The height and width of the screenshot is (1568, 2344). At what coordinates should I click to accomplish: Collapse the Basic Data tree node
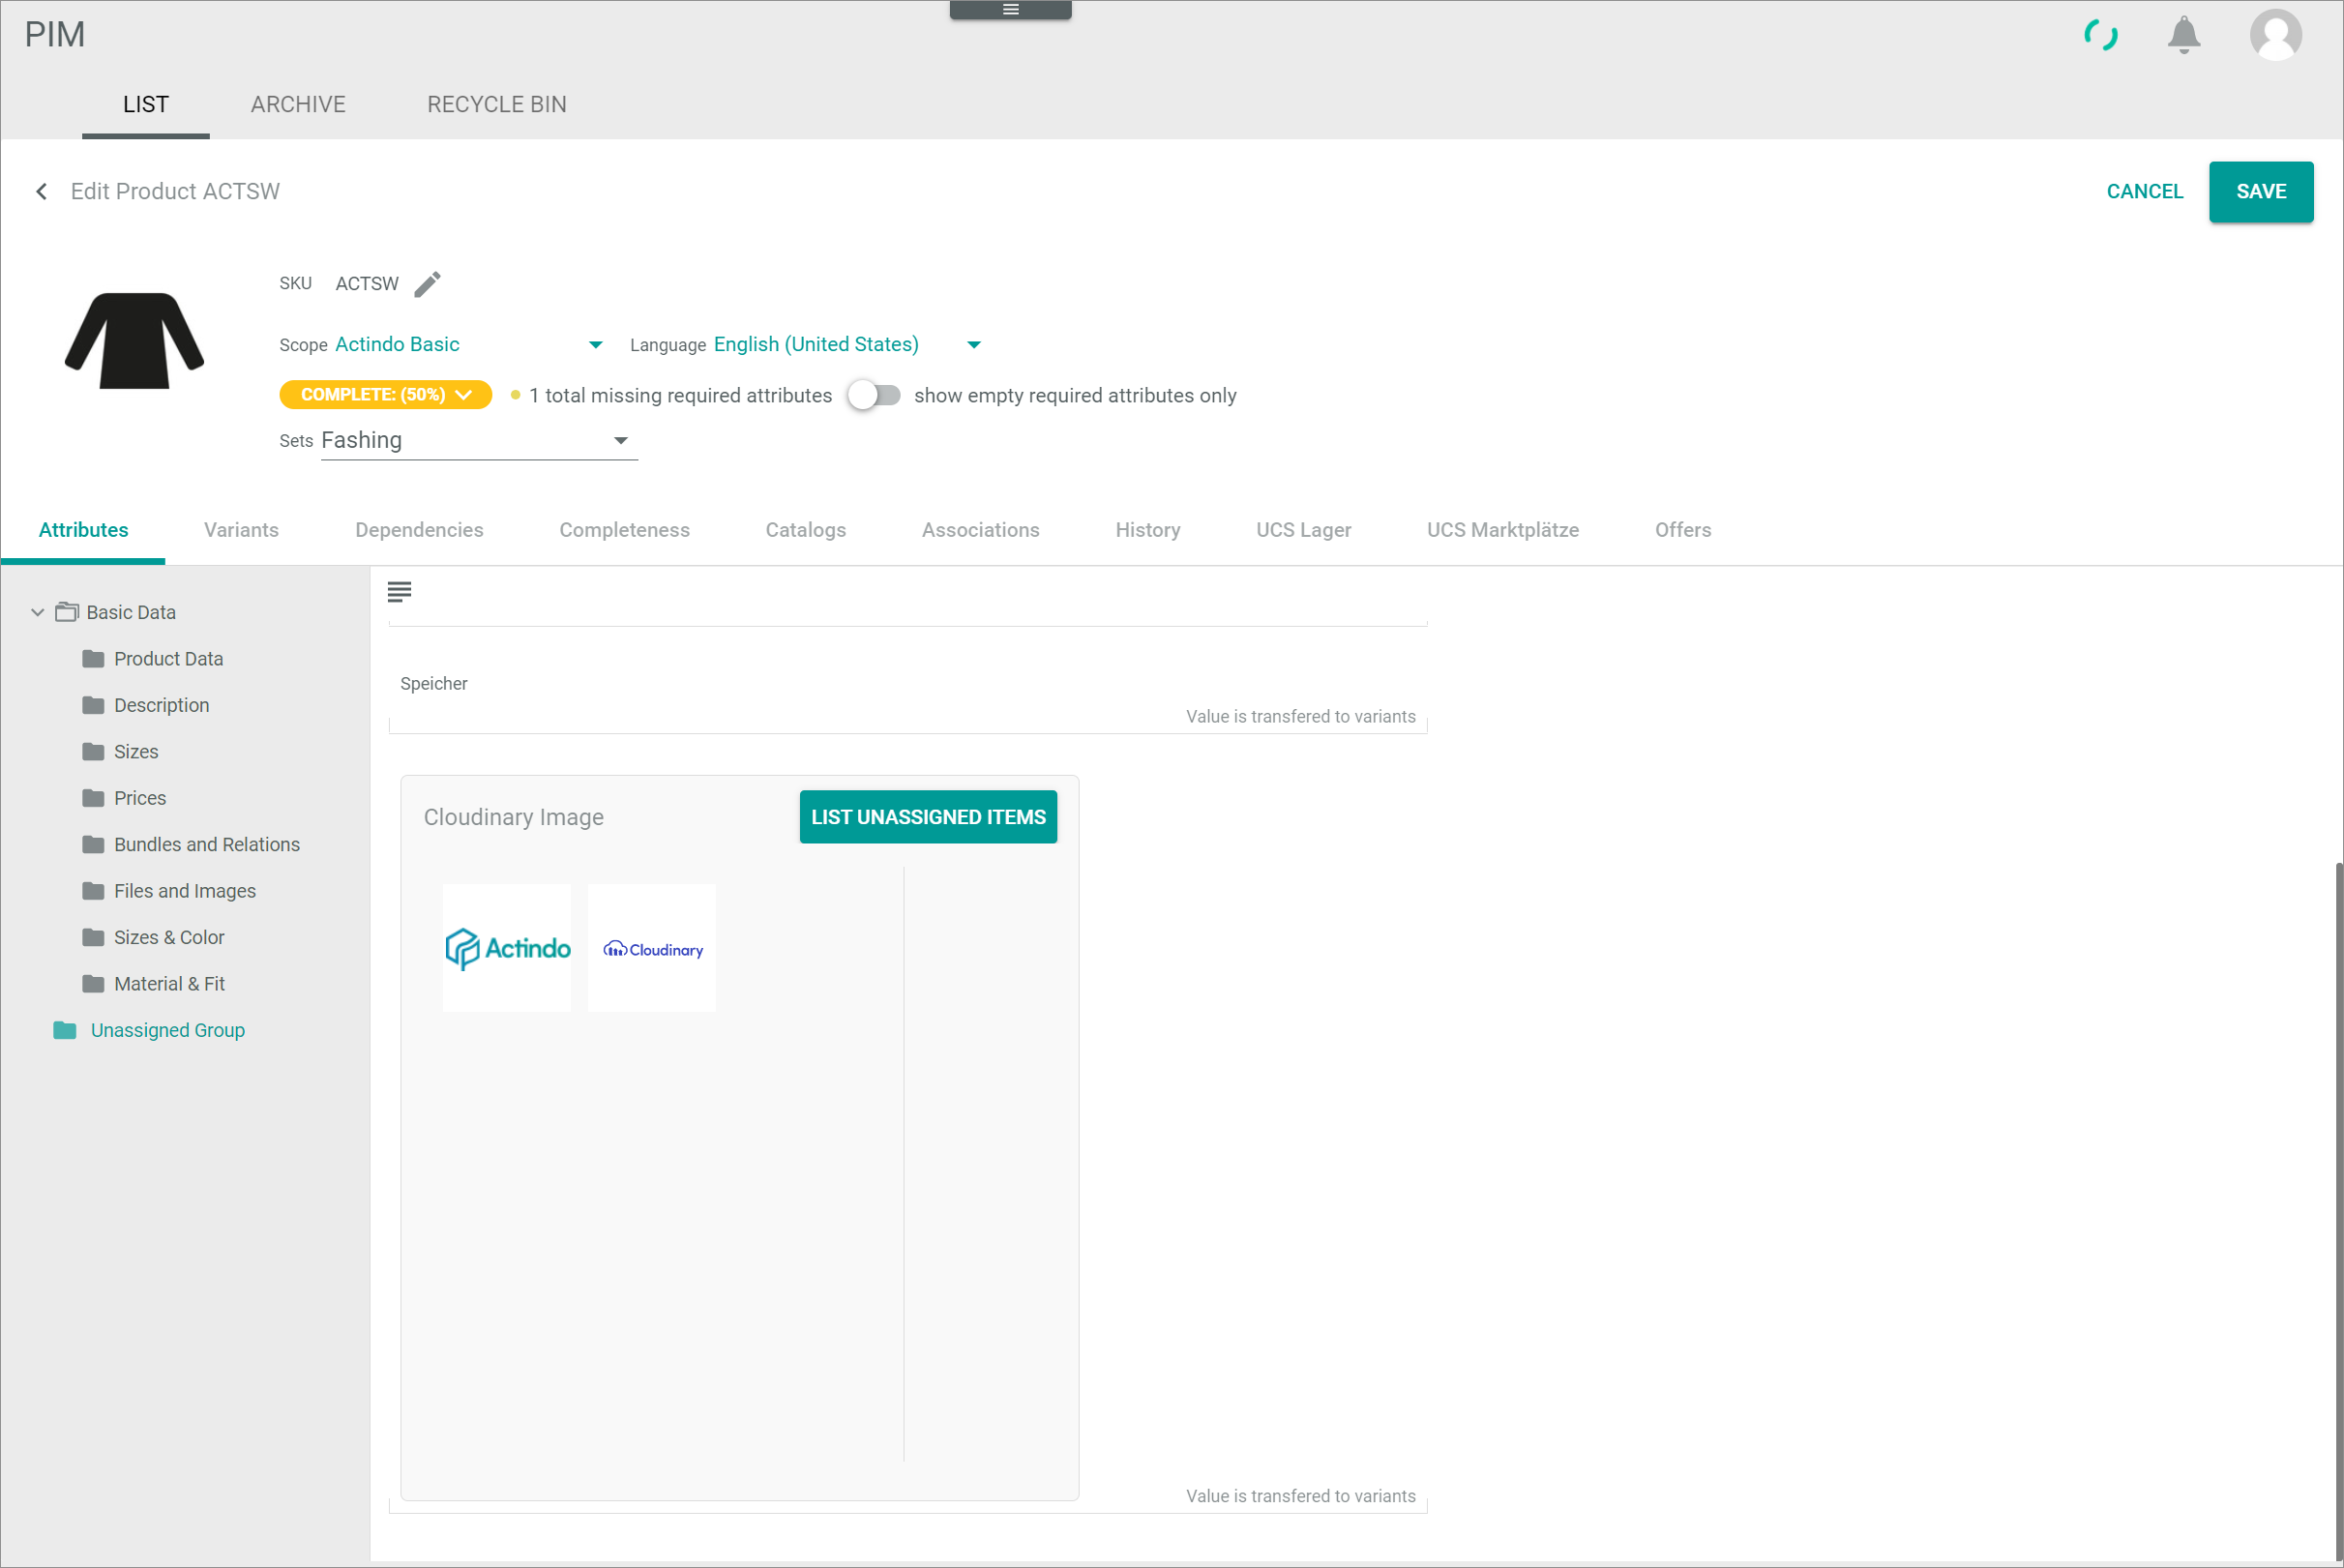click(x=38, y=612)
